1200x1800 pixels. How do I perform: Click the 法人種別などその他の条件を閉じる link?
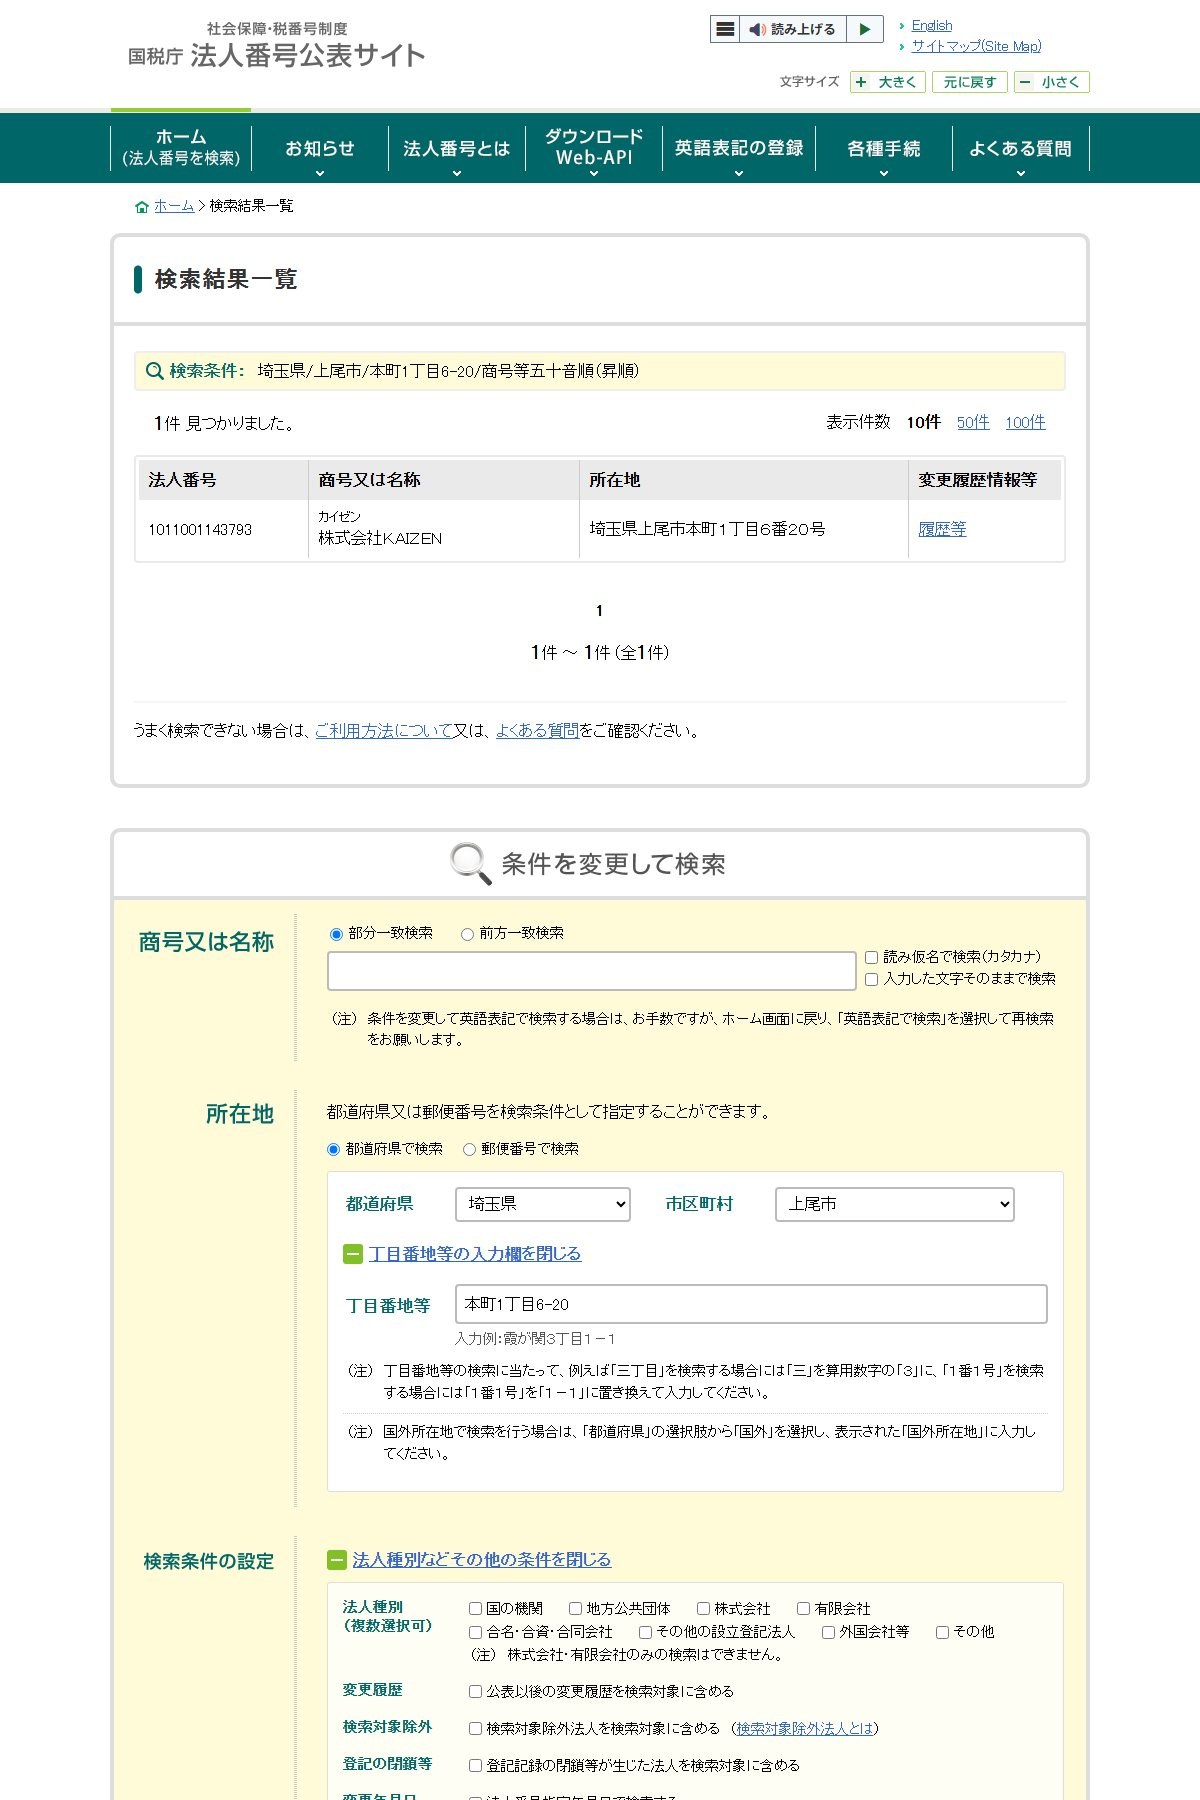pyautogui.click(x=481, y=1560)
